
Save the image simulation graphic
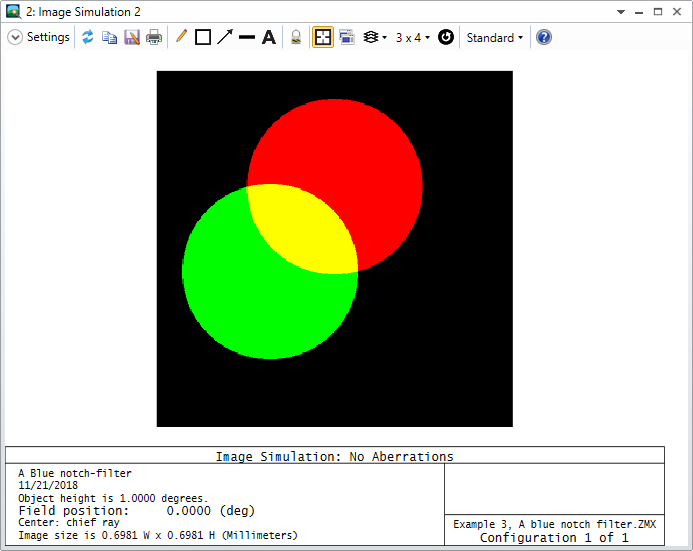pyautogui.click(x=132, y=38)
